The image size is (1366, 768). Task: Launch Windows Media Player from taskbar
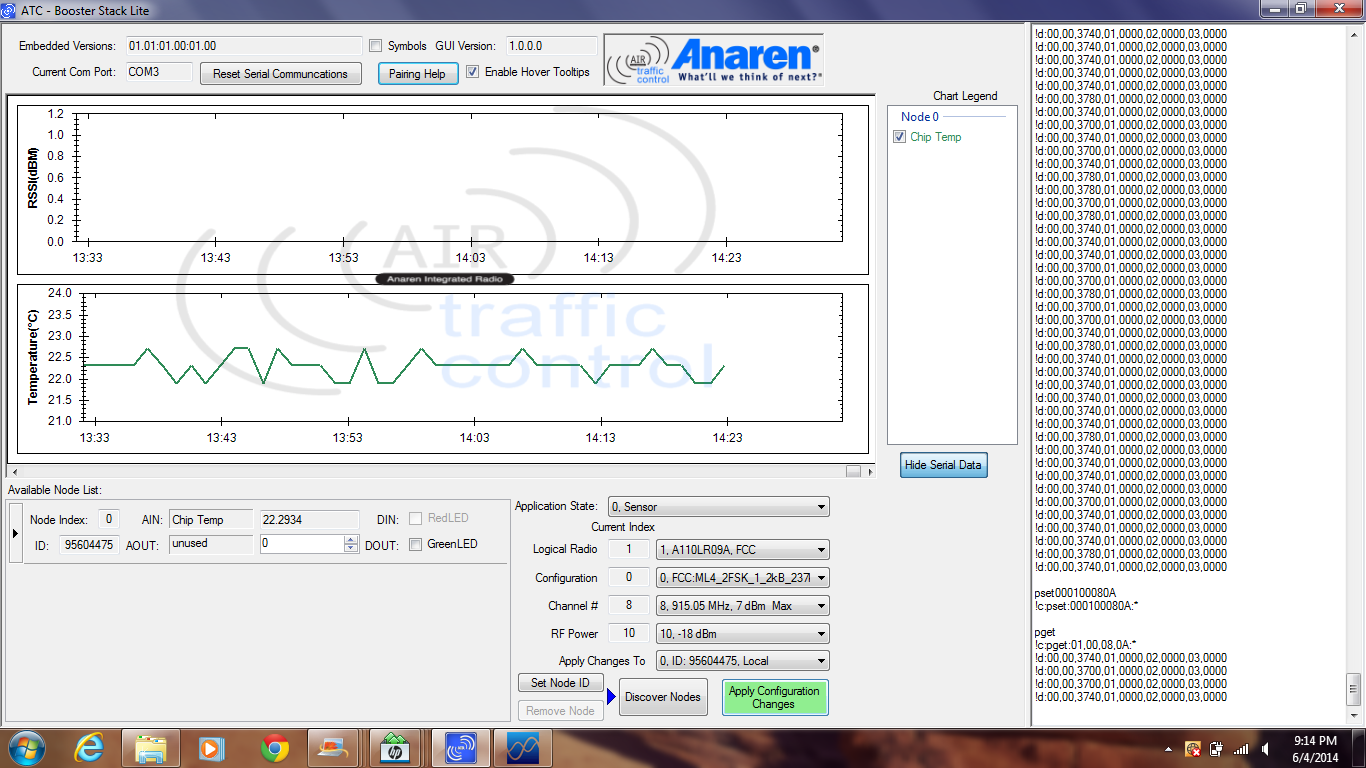[213, 747]
